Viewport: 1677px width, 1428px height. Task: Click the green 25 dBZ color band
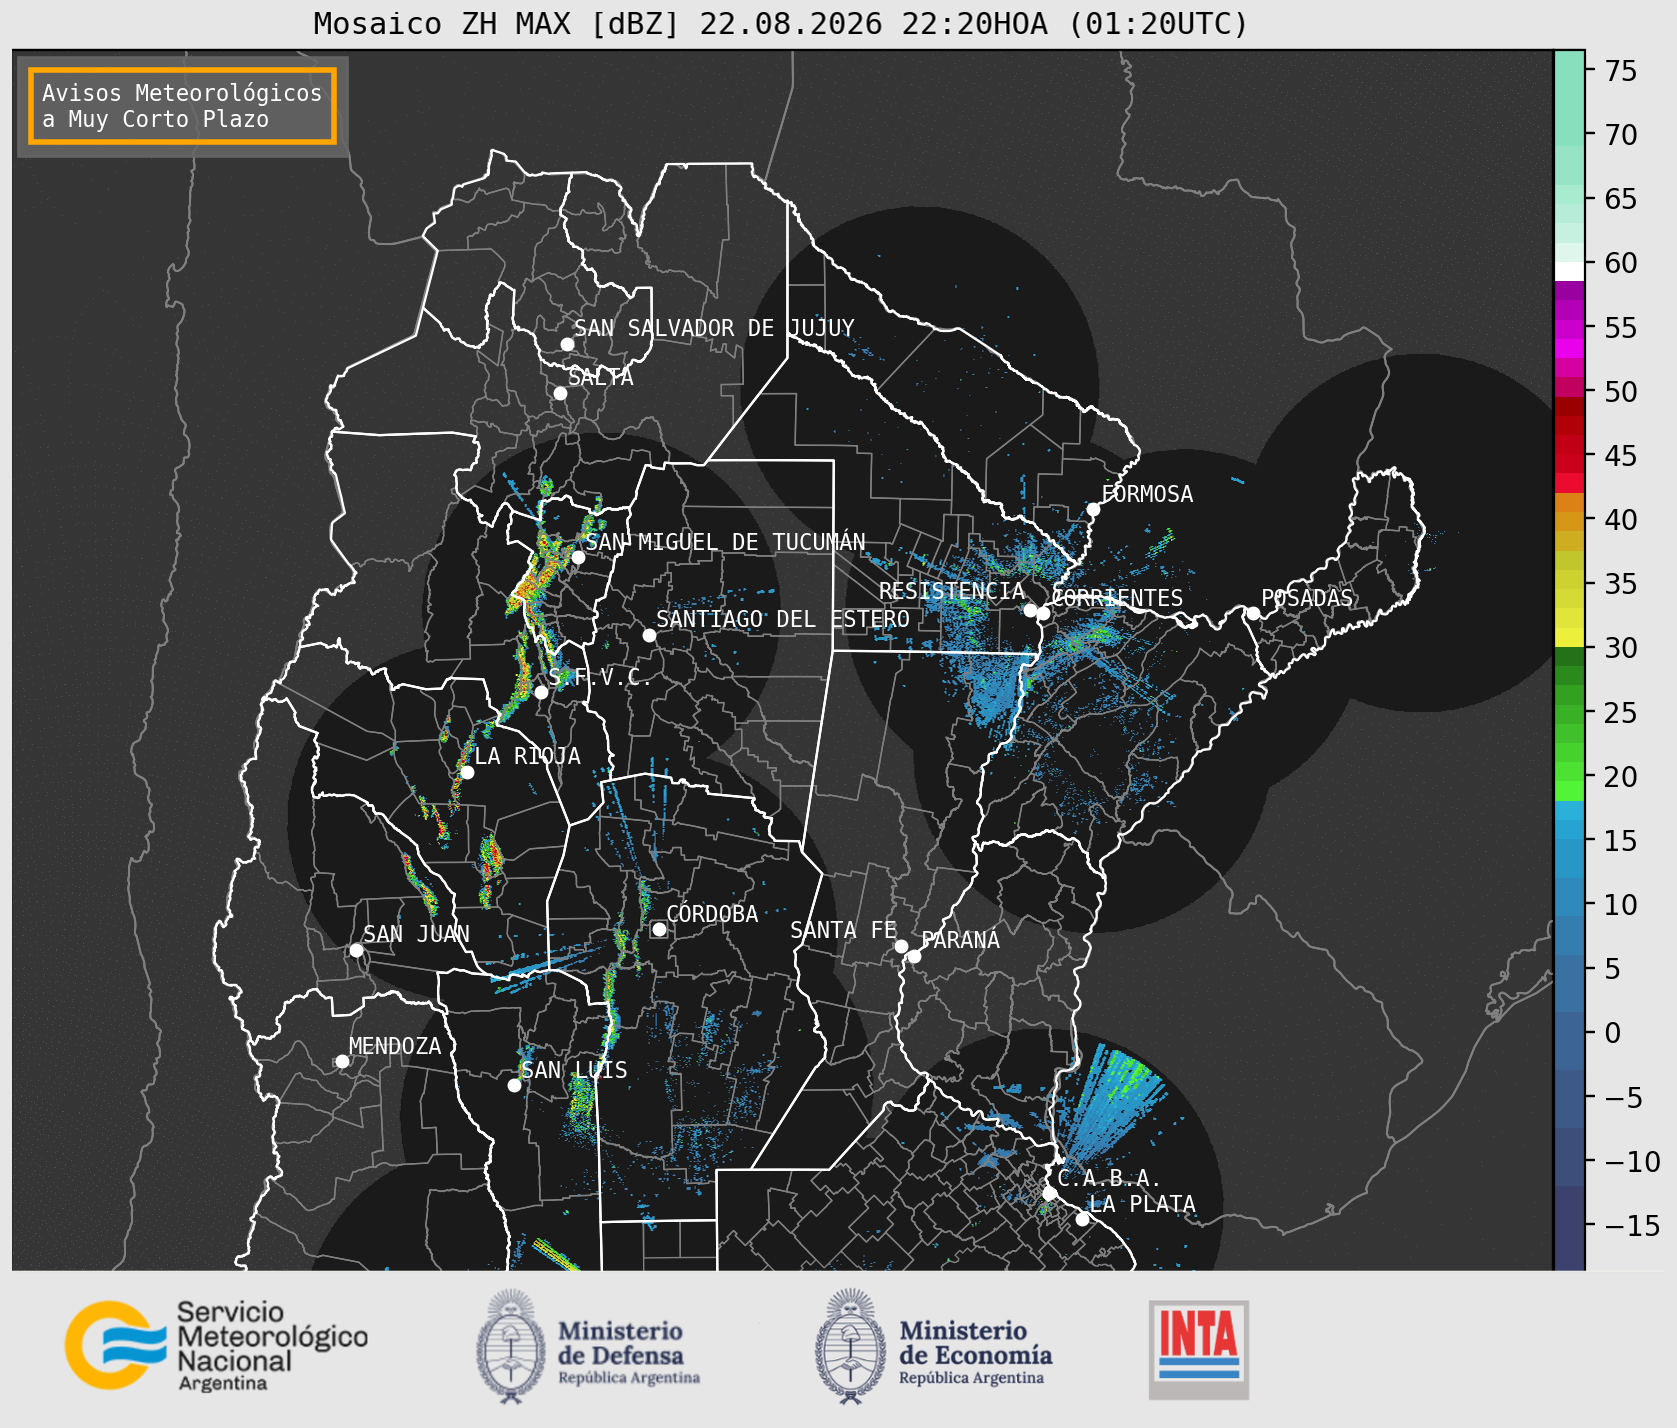[x=1569, y=712]
